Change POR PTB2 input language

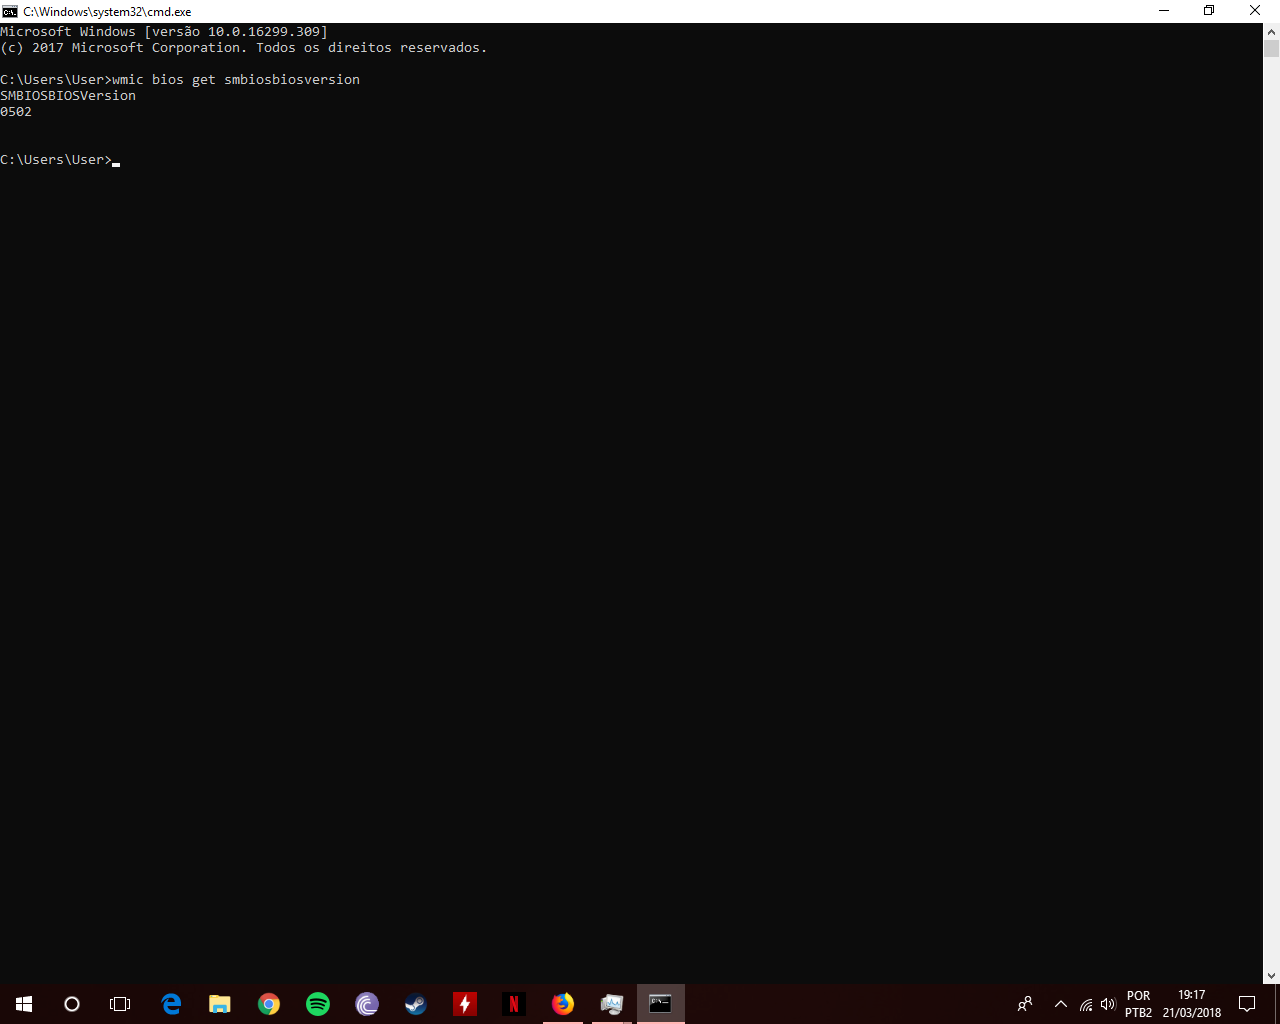coord(1138,1004)
